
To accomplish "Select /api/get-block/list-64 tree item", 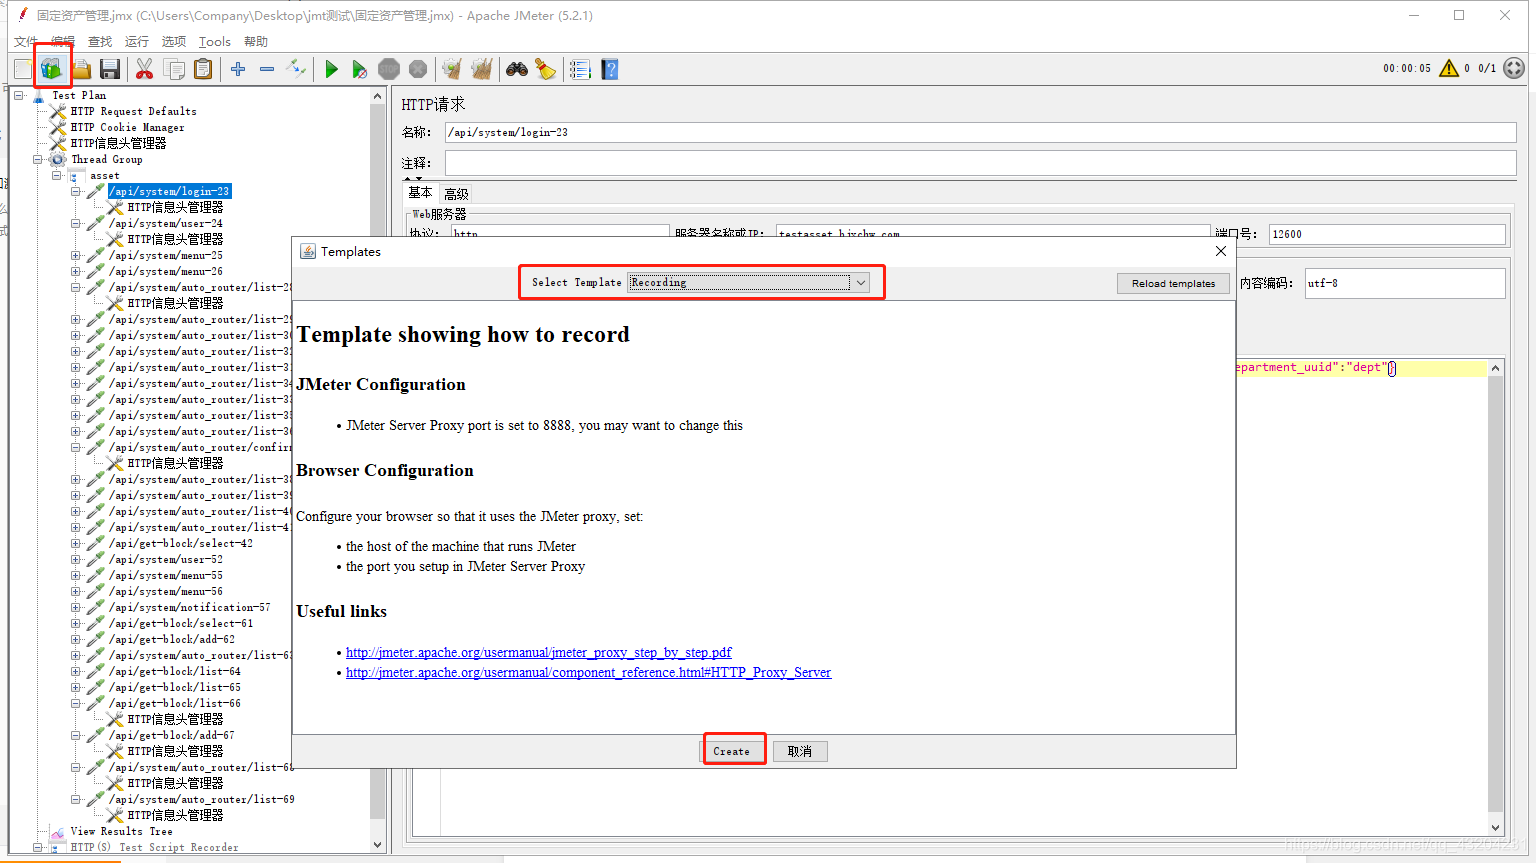I will (175, 671).
